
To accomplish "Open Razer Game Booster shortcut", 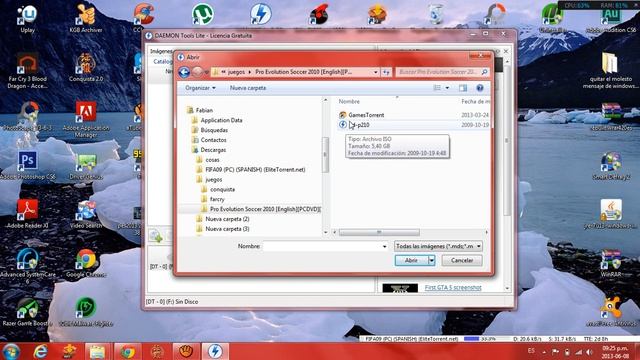I will tap(27, 312).
